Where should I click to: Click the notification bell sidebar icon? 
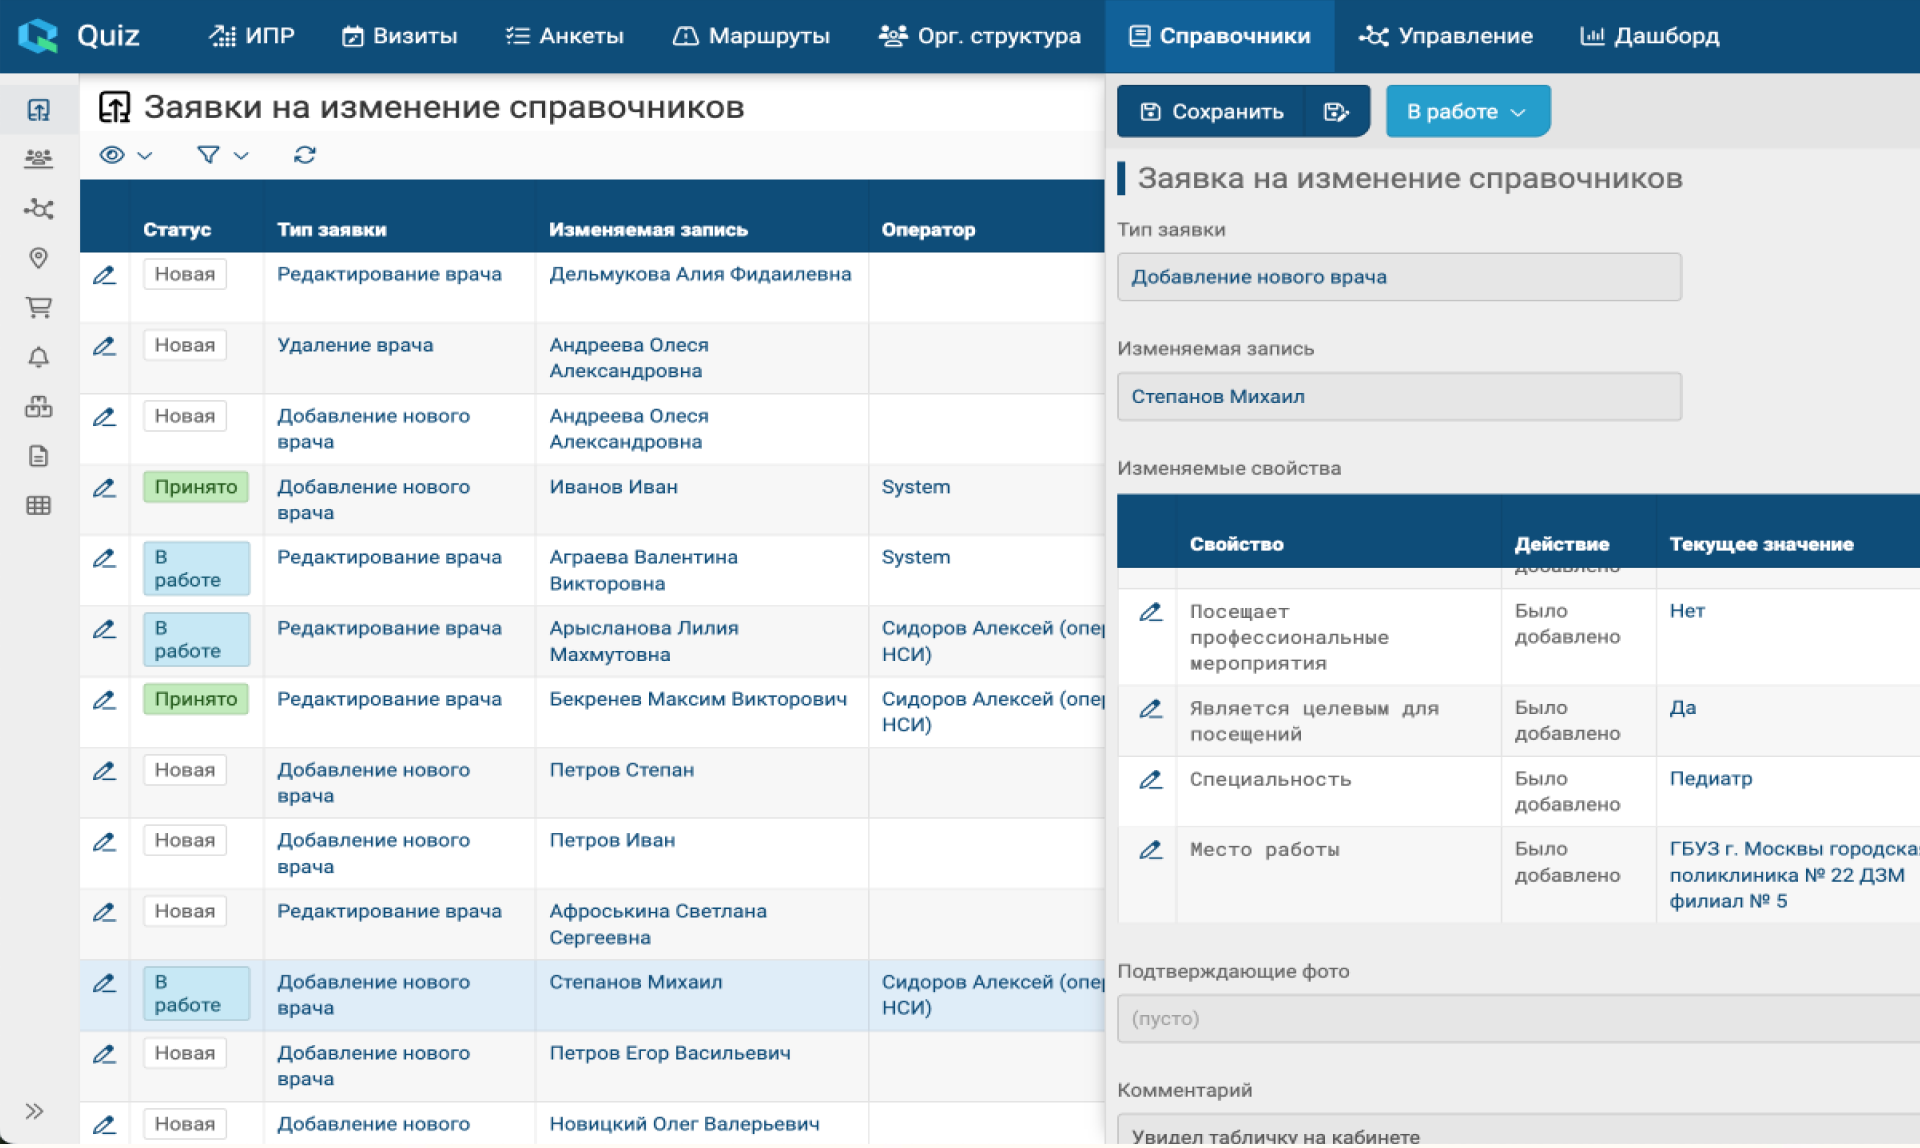(38, 357)
